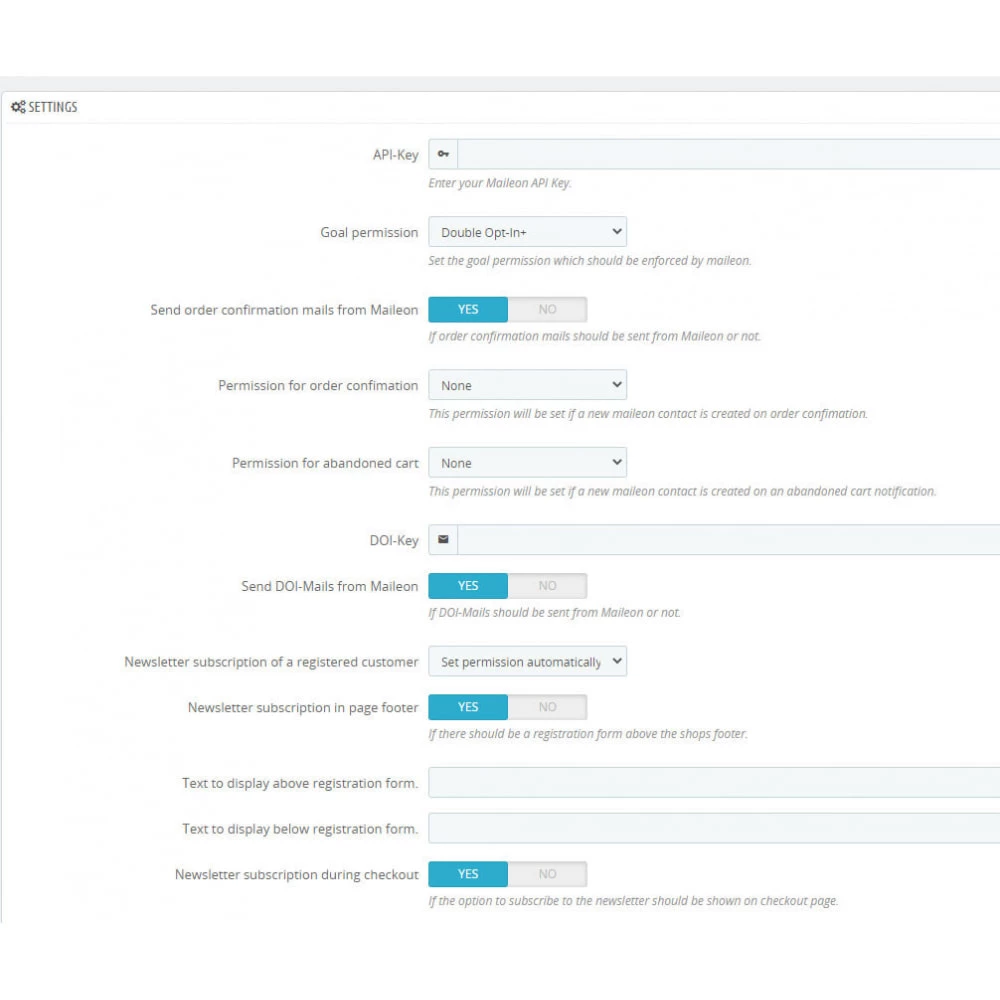Click 'Newsletter subscription in page footer' label
This screenshot has height=1000, width=1000.
point(303,707)
